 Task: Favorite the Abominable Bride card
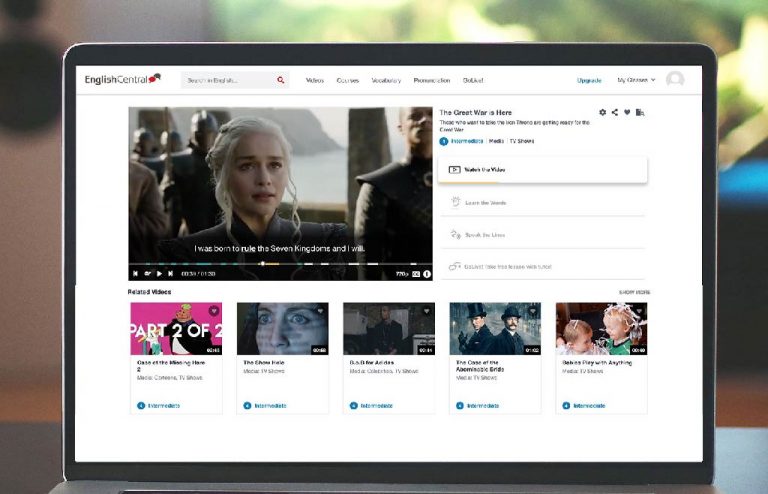[x=533, y=310]
